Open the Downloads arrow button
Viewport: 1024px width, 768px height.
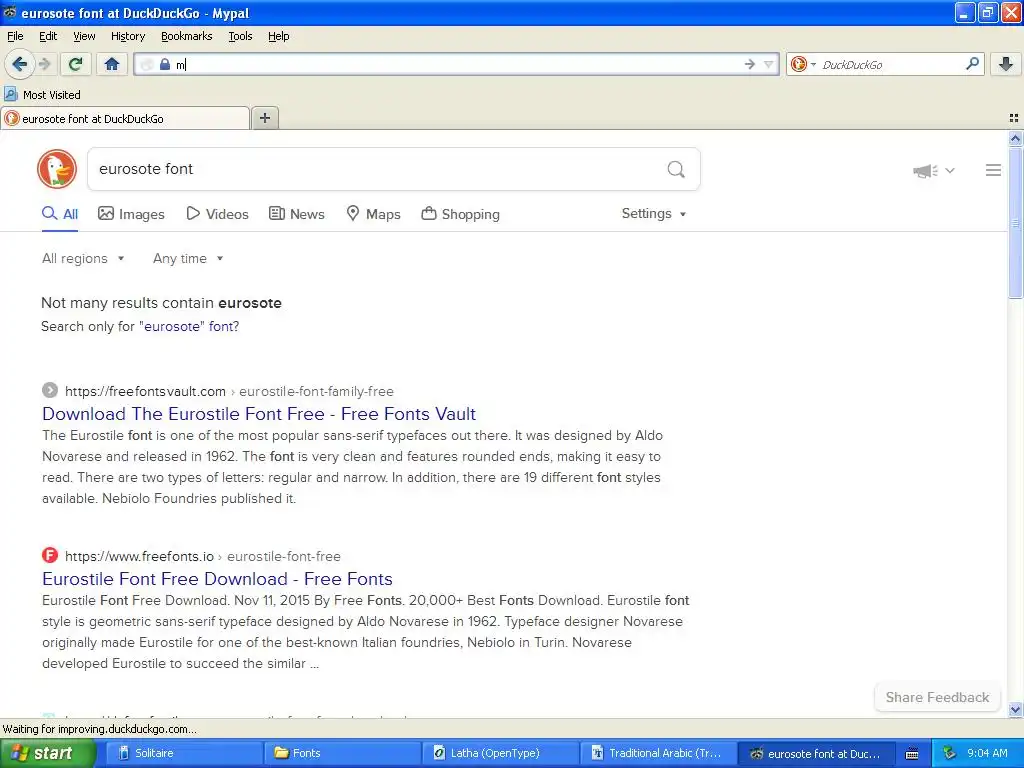[1006, 64]
